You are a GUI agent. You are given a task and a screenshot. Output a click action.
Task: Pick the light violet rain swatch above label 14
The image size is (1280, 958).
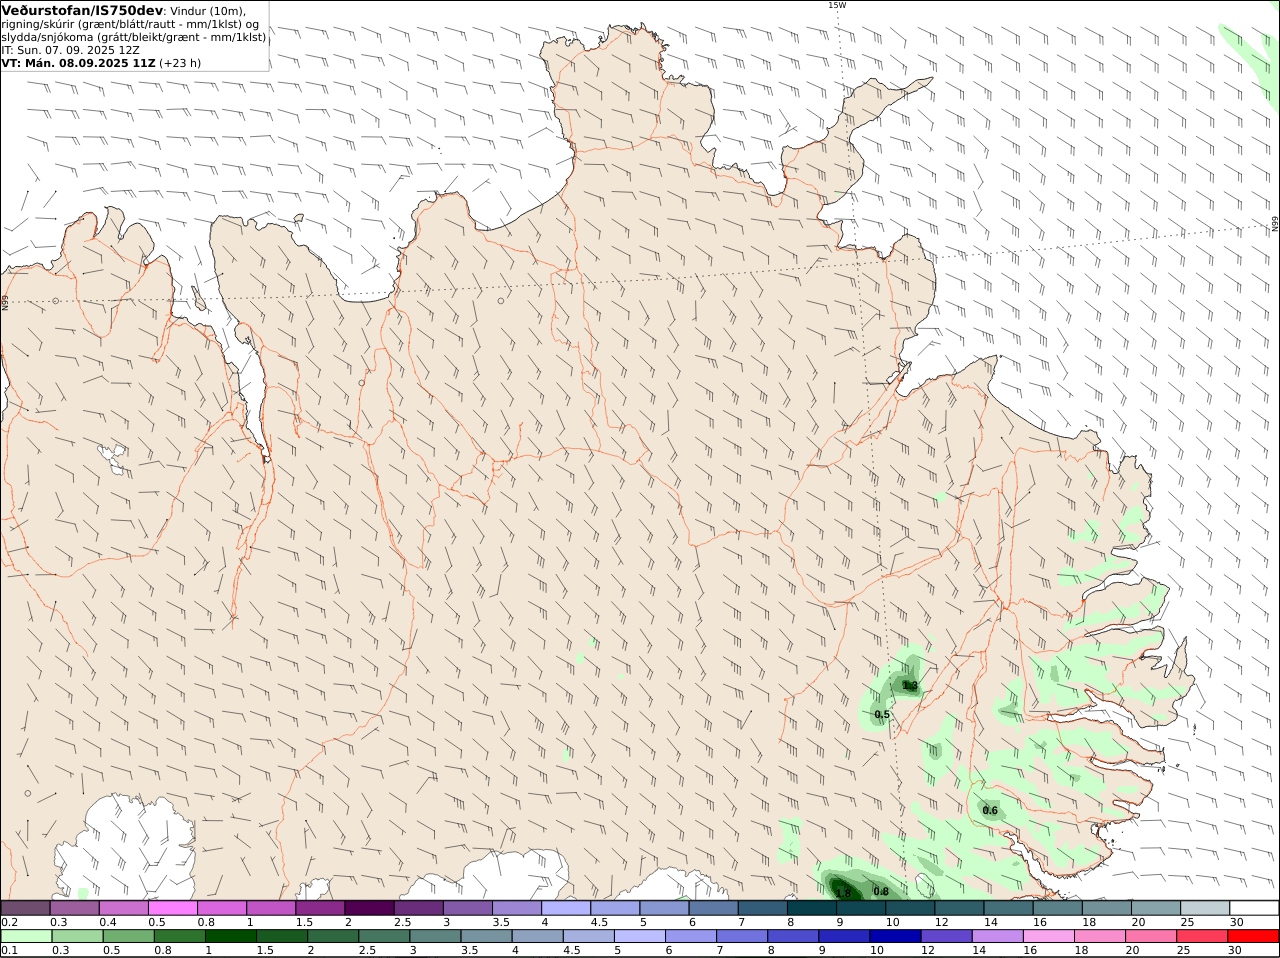coord(998,936)
